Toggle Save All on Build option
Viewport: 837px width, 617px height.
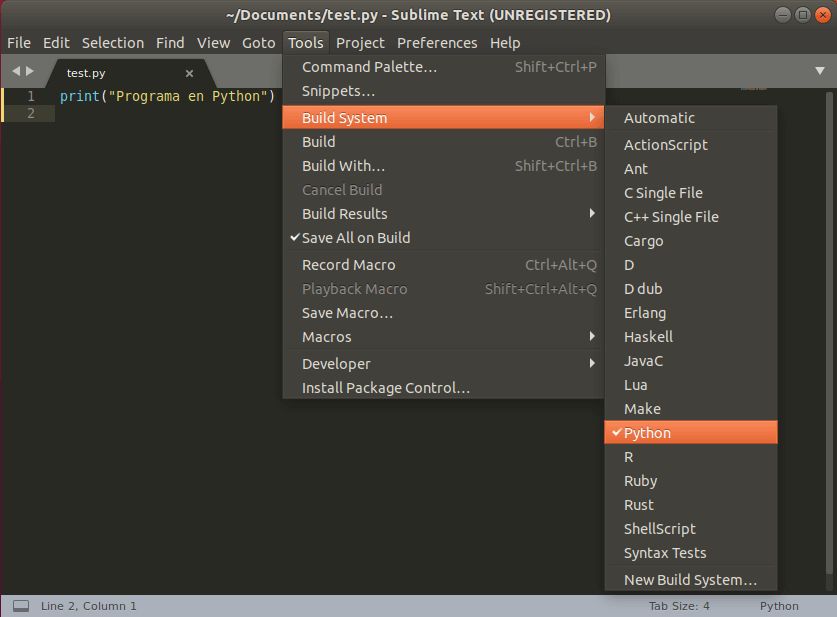444,238
